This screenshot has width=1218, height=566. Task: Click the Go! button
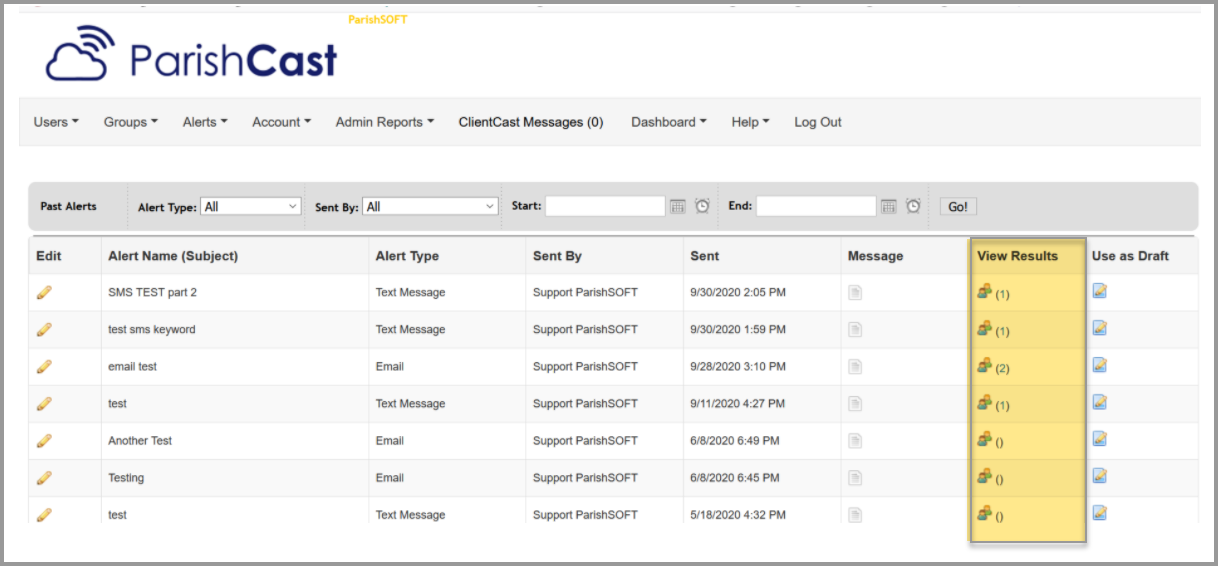(x=958, y=206)
